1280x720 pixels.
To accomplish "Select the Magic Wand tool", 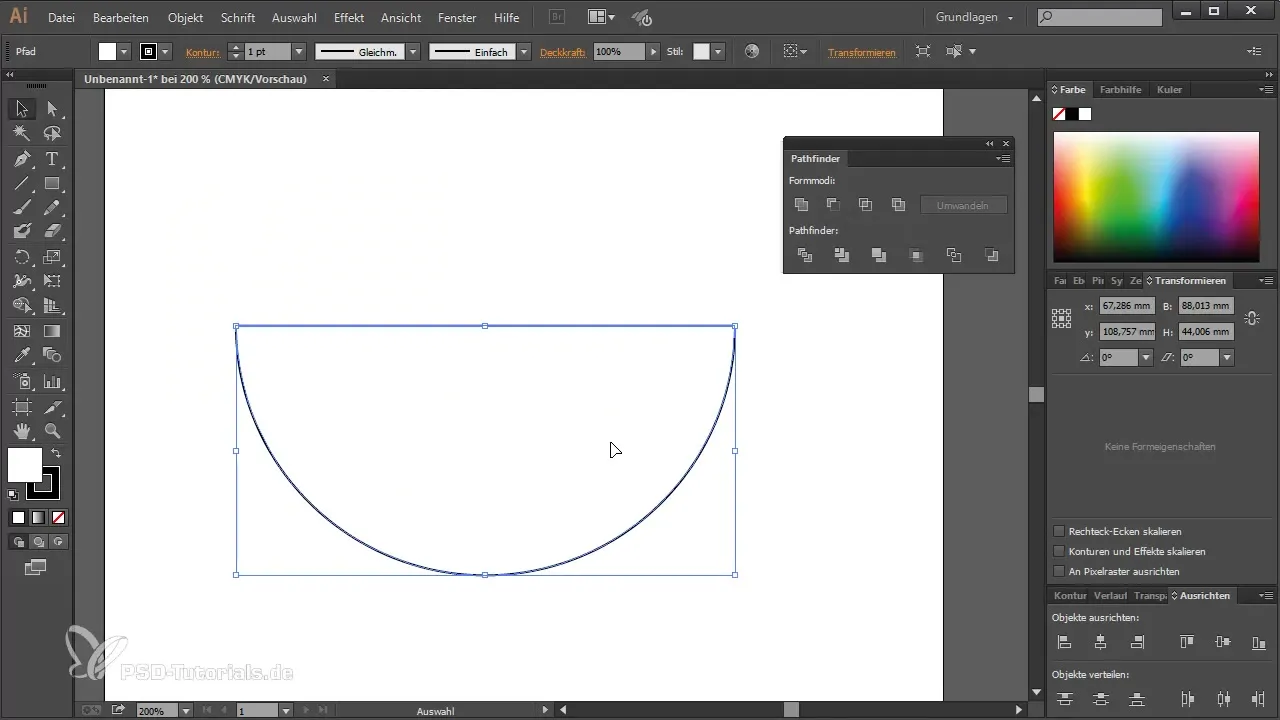I will coord(22,134).
